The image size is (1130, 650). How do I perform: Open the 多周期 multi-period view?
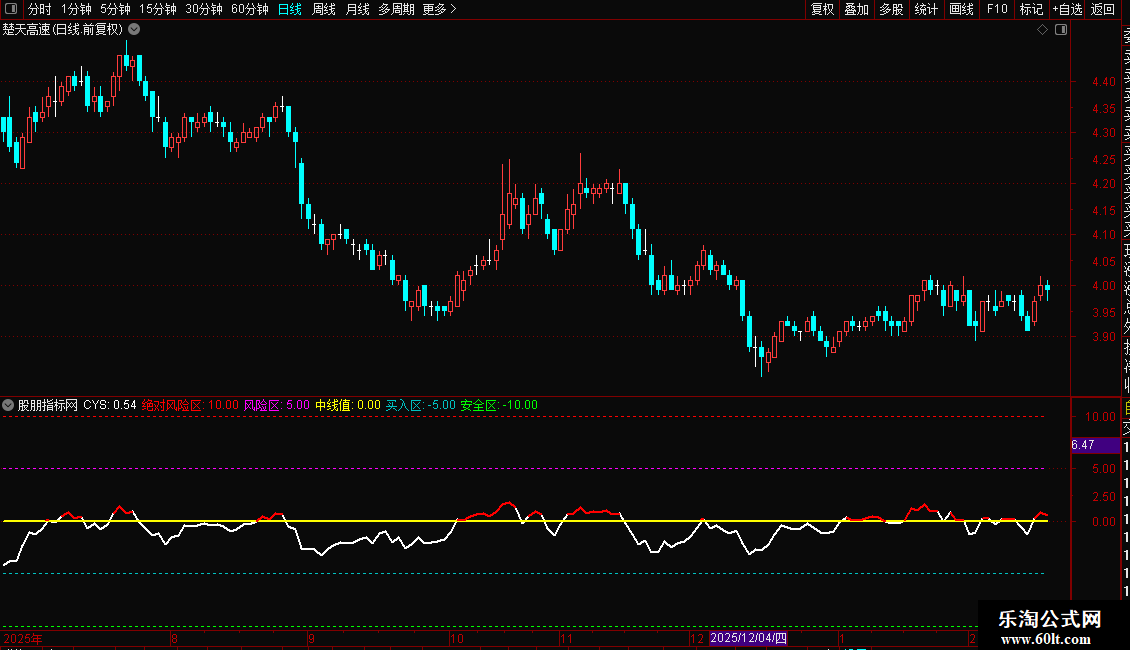(396, 9)
